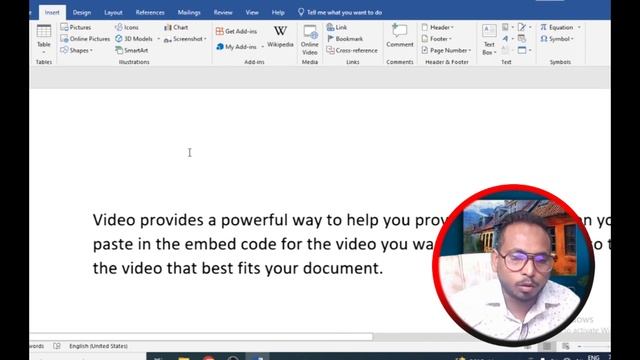The height and width of the screenshot is (360, 640).
Task: Open the Equation dropdown arrow
Action: (x=579, y=27)
